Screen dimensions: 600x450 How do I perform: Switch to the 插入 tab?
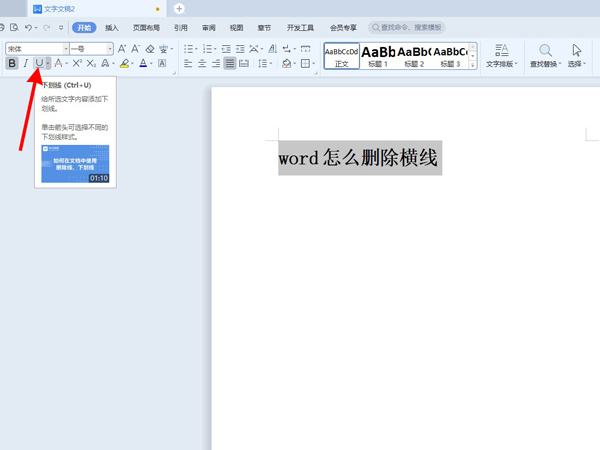click(112, 28)
